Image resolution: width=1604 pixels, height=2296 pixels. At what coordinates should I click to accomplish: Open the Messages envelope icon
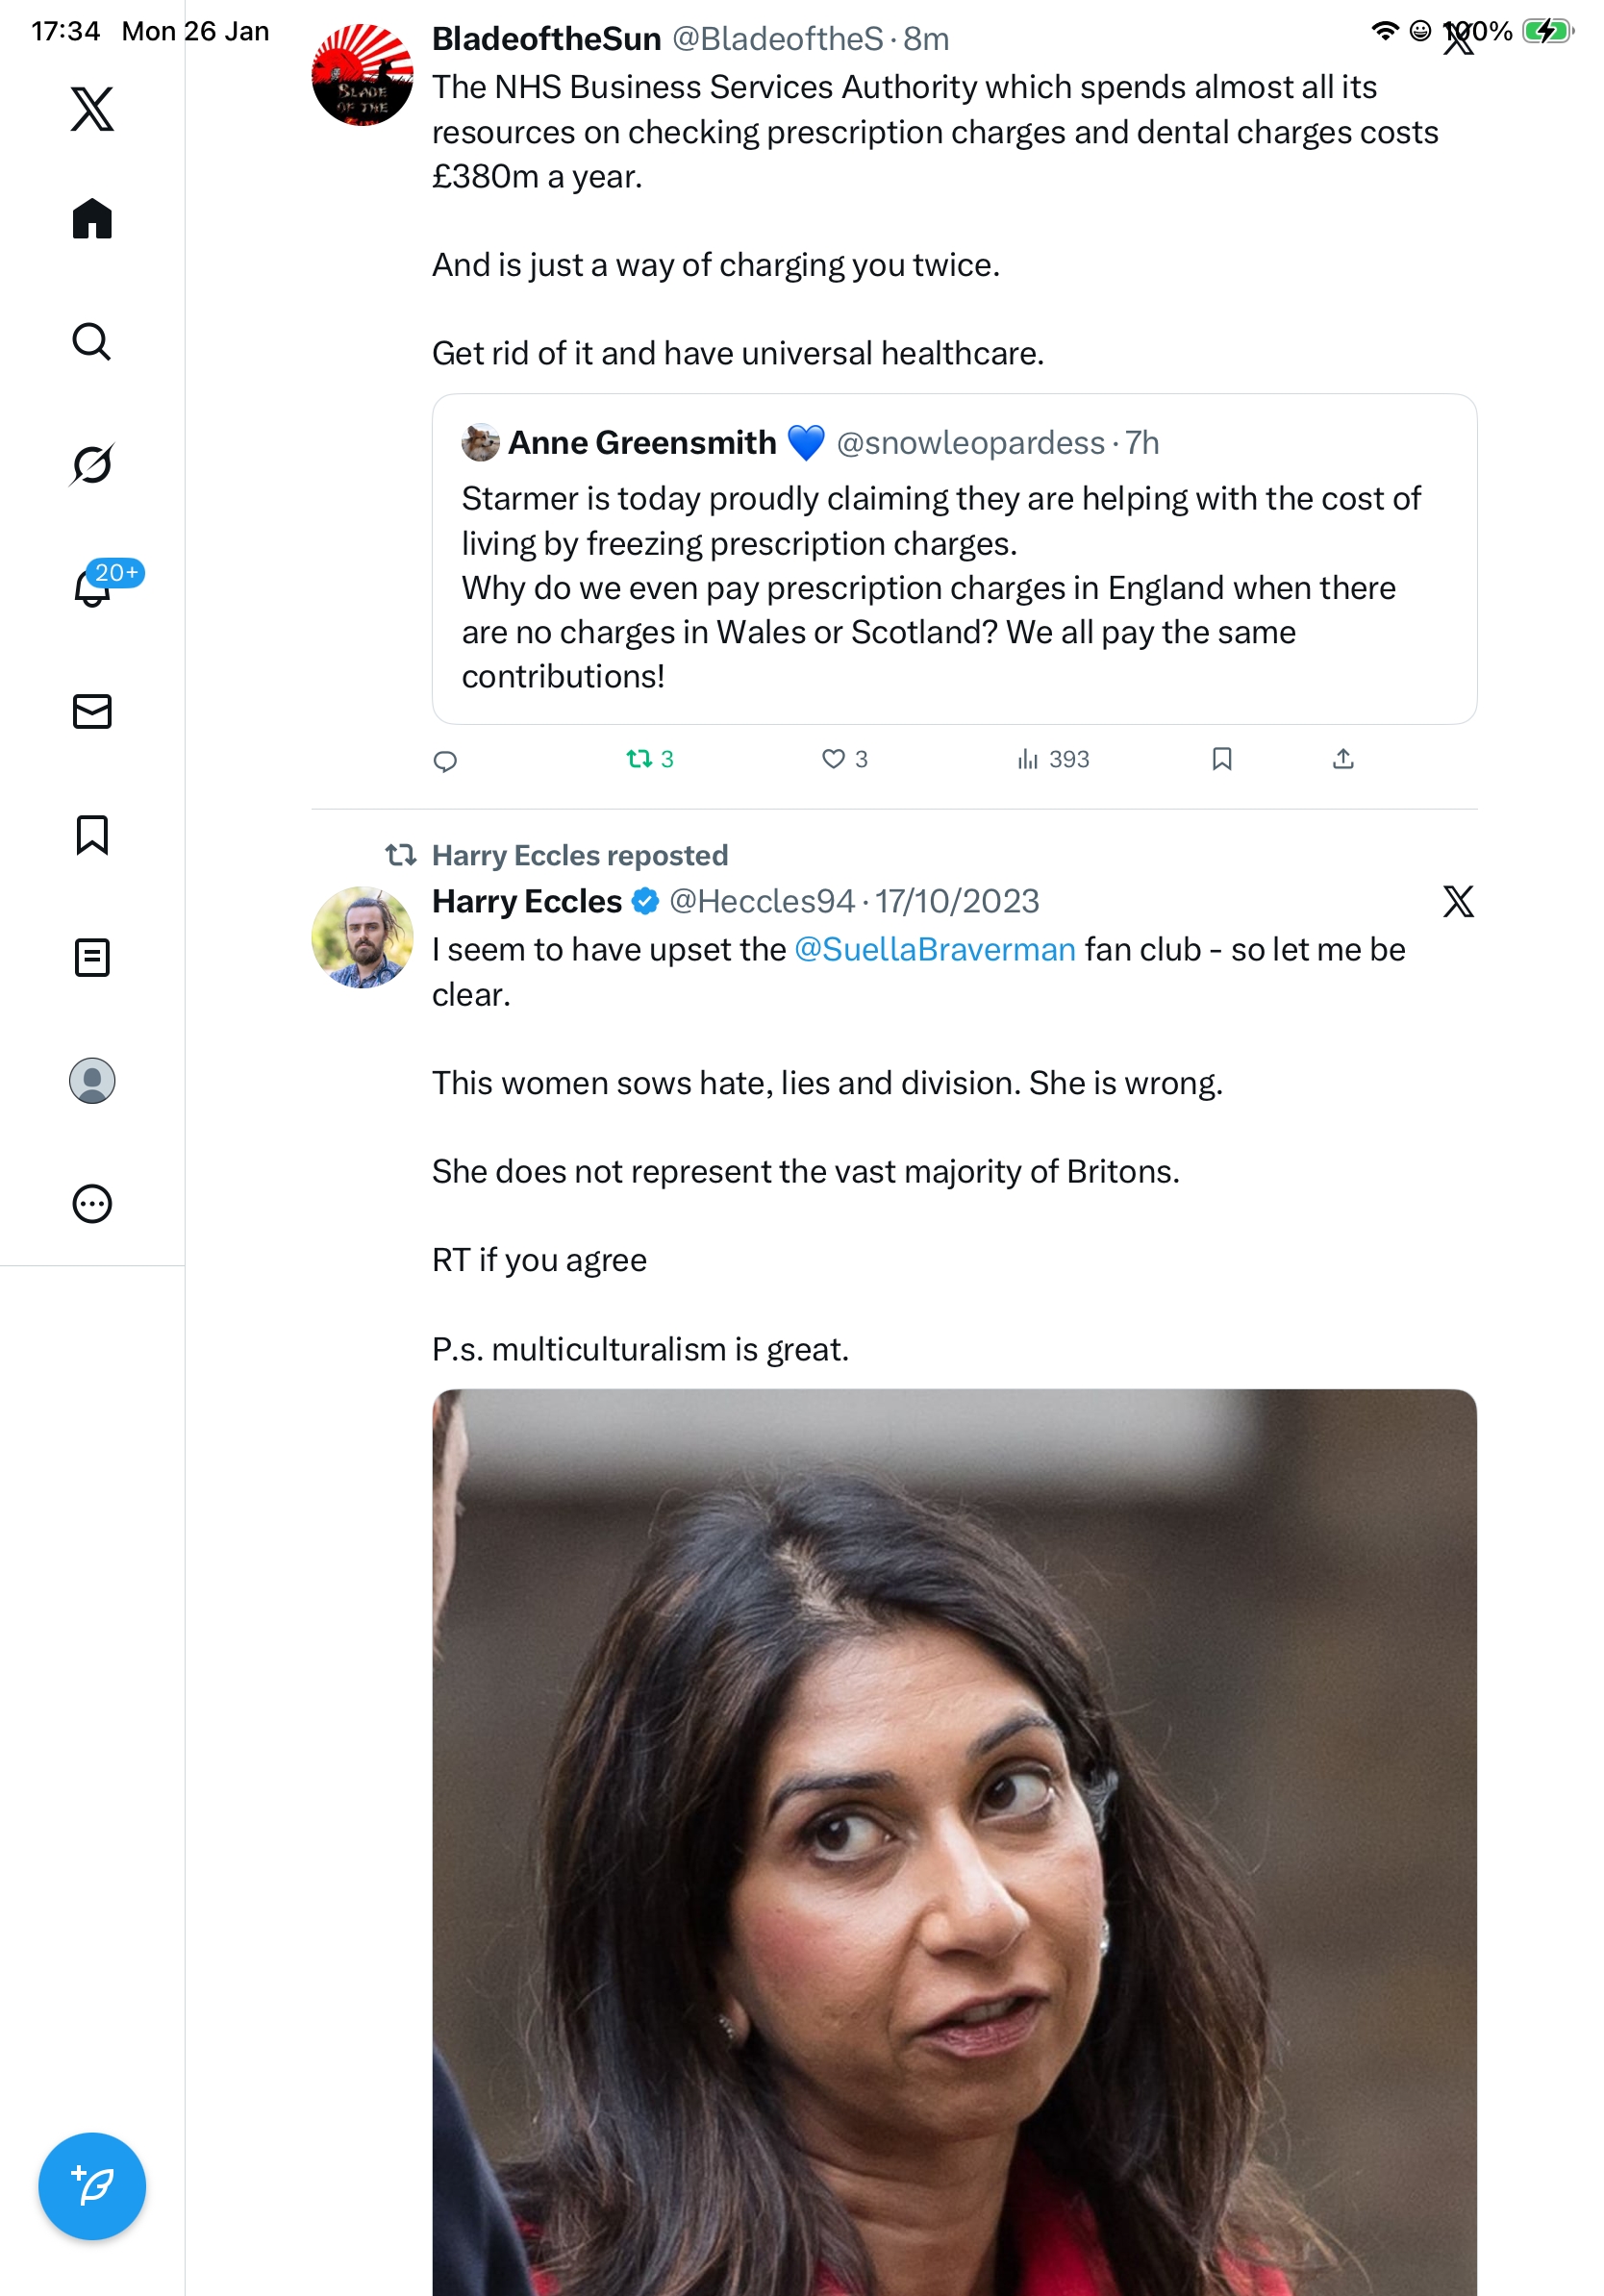[92, 711]
